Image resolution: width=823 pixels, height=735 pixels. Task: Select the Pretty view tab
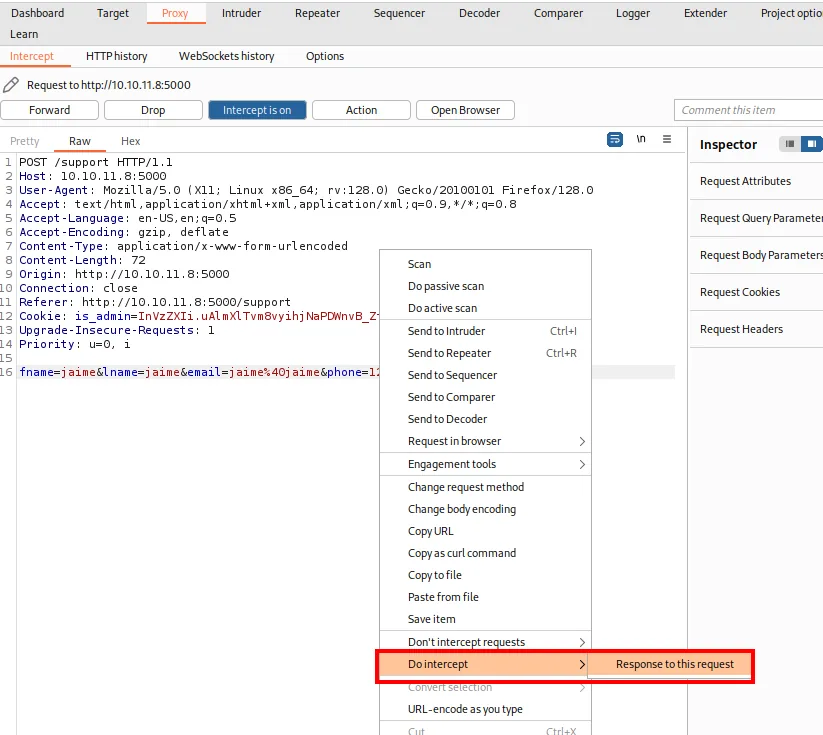[25, 141]
